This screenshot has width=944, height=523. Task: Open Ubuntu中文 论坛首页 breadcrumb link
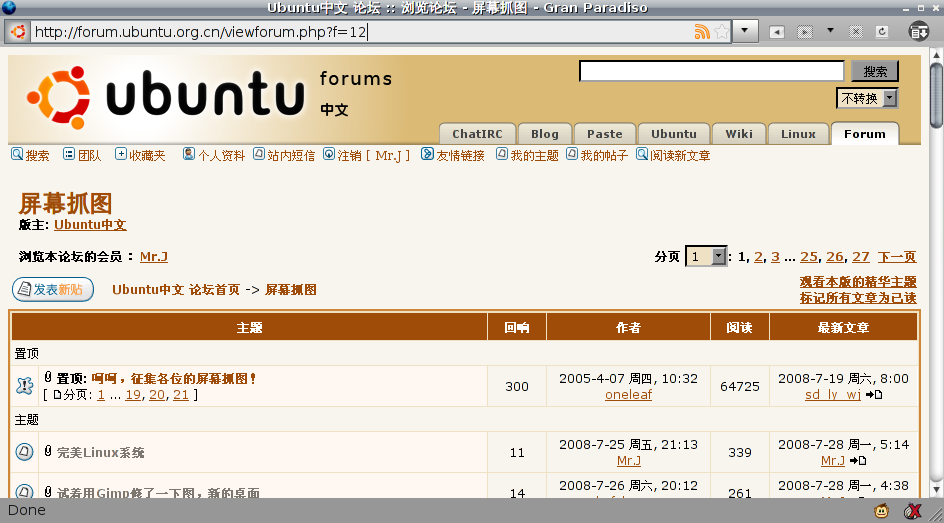[176, 289]
